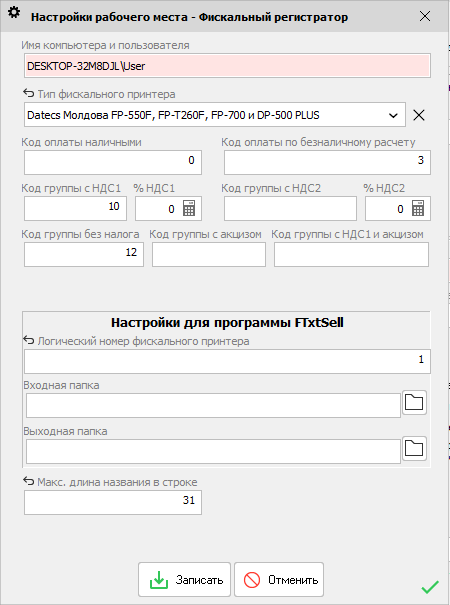Click the Тип фискального принтера label
450x605 pixels.
click(x=107, y=94)
